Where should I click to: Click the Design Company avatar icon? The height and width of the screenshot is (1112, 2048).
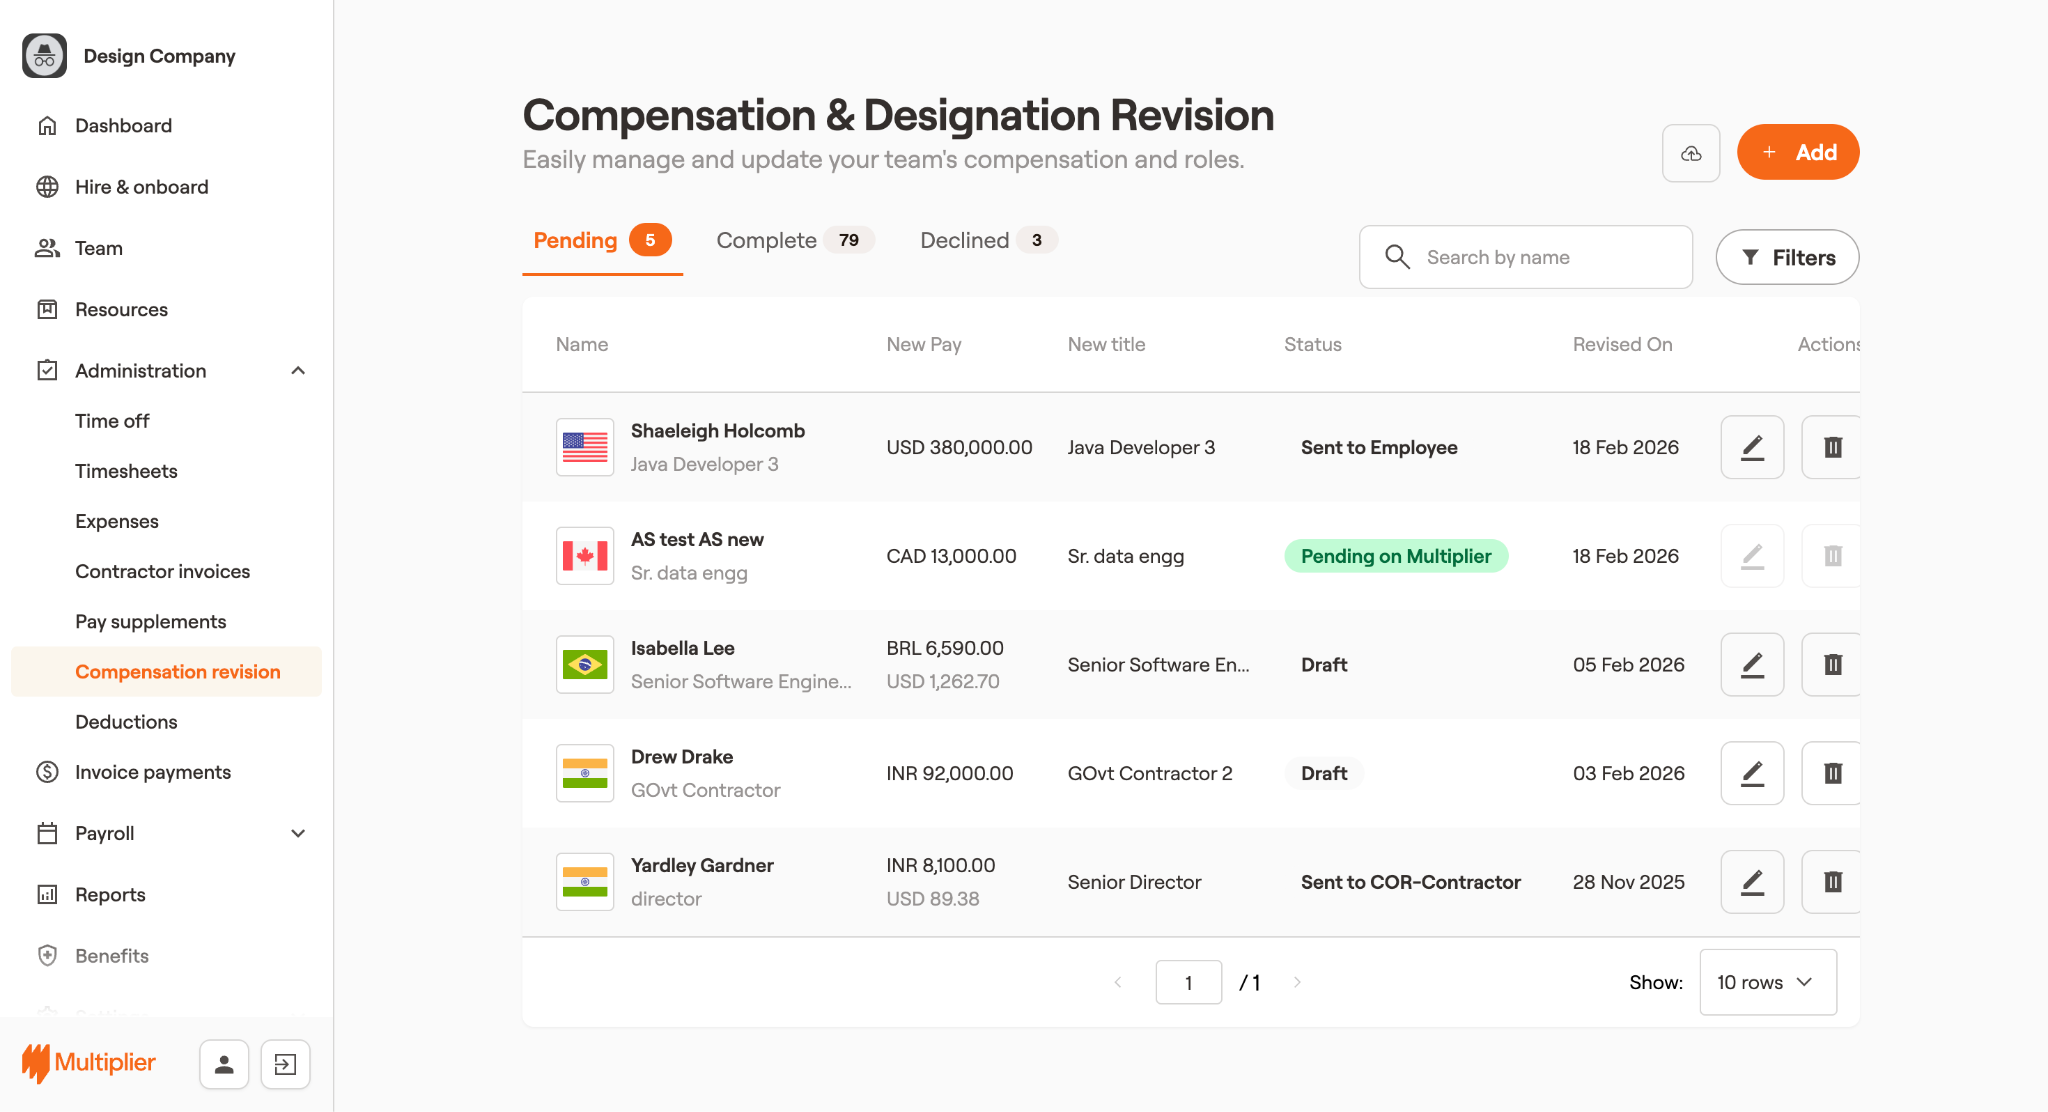pyautogui.click(x=45, y=56)
